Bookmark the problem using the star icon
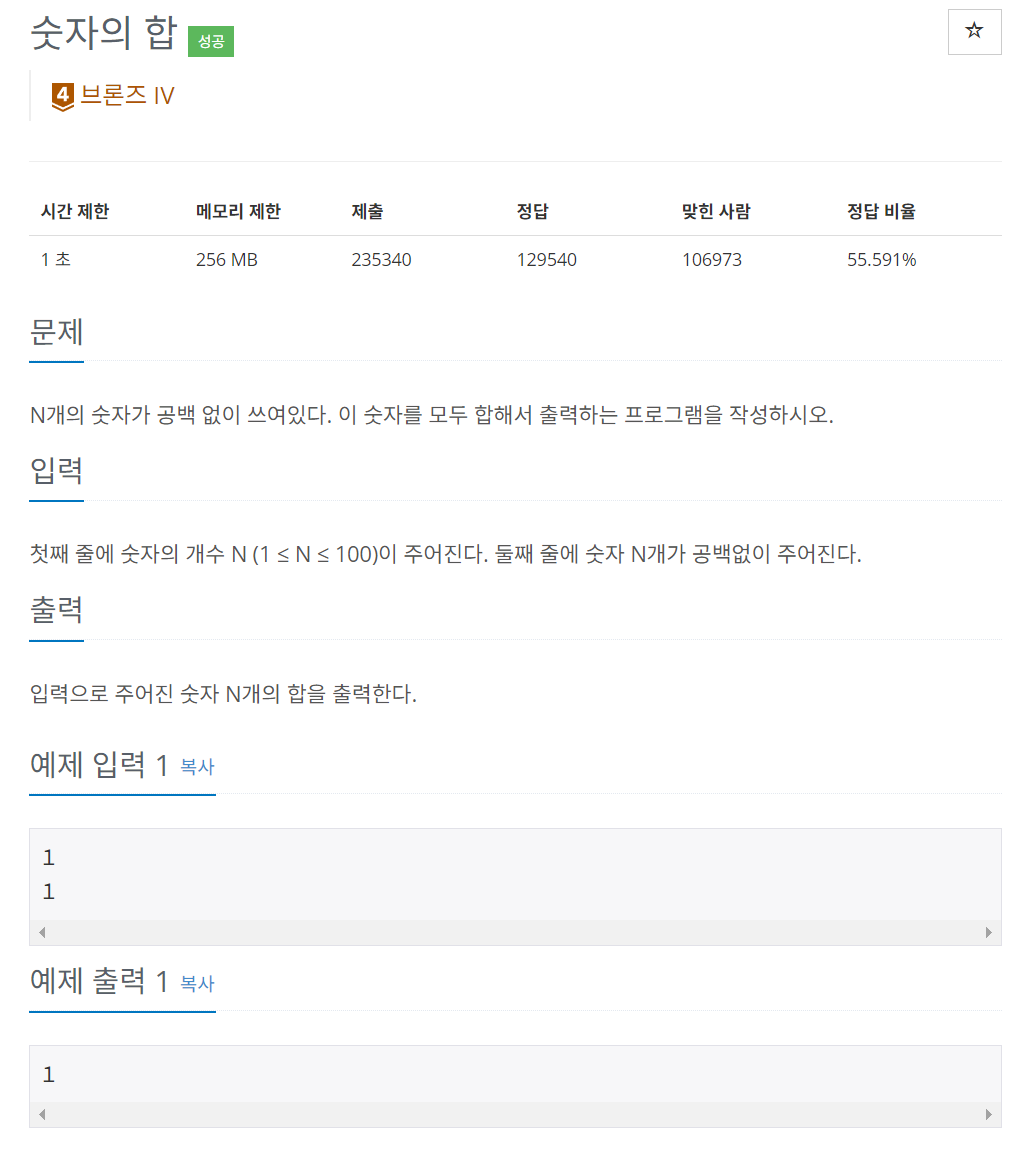1035x1149 pixels. tap(973, 31)
